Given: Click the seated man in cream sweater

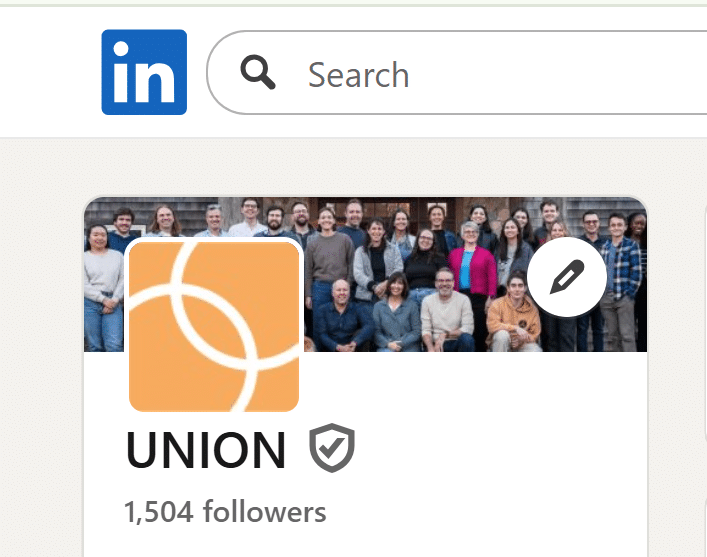Looking at the screenshot, I should tap(446, 311).
